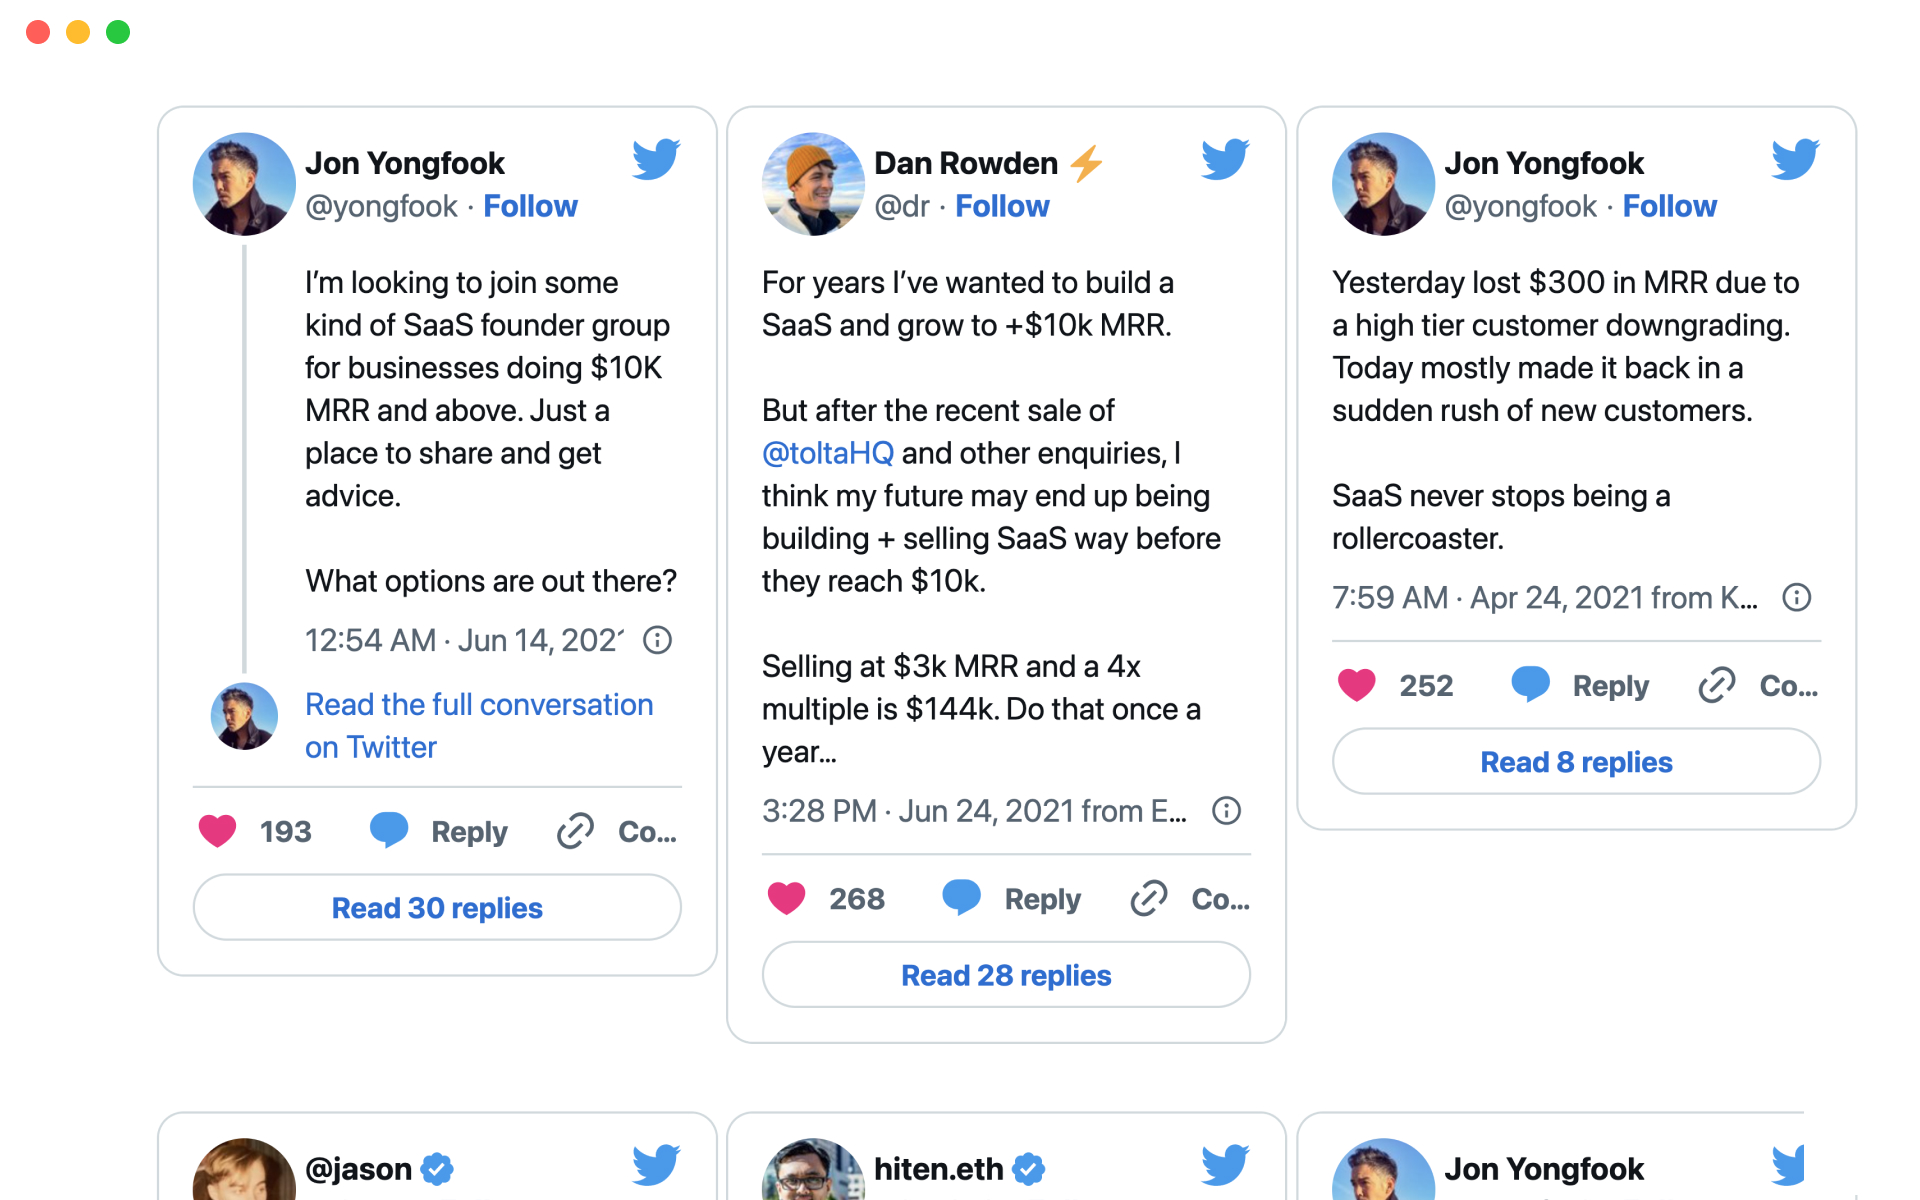Follow Dan Rowden
The width and height of the screenshot is (1920, 1200).
tap(1002, 206)
